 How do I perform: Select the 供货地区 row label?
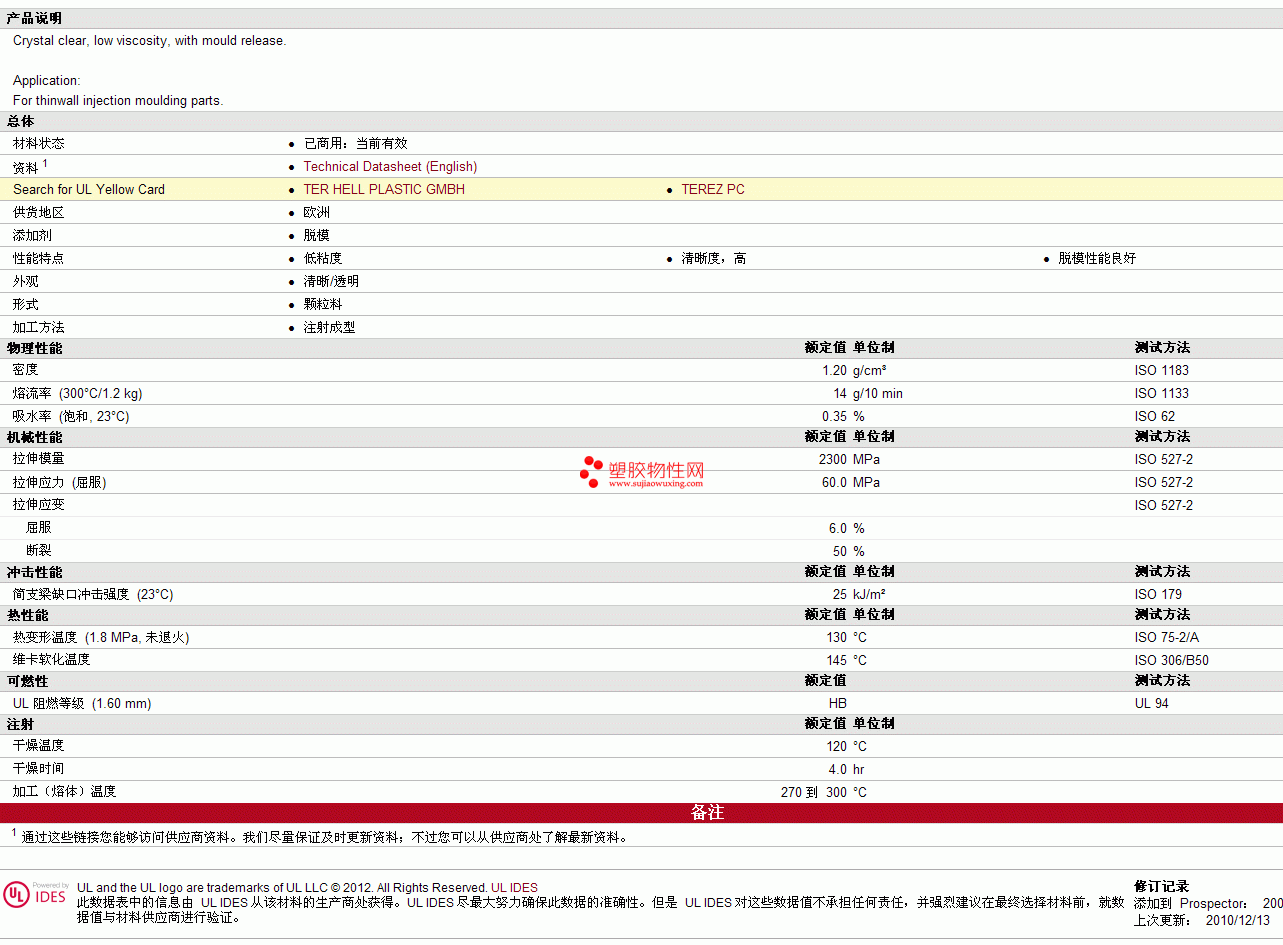point(38,213)
